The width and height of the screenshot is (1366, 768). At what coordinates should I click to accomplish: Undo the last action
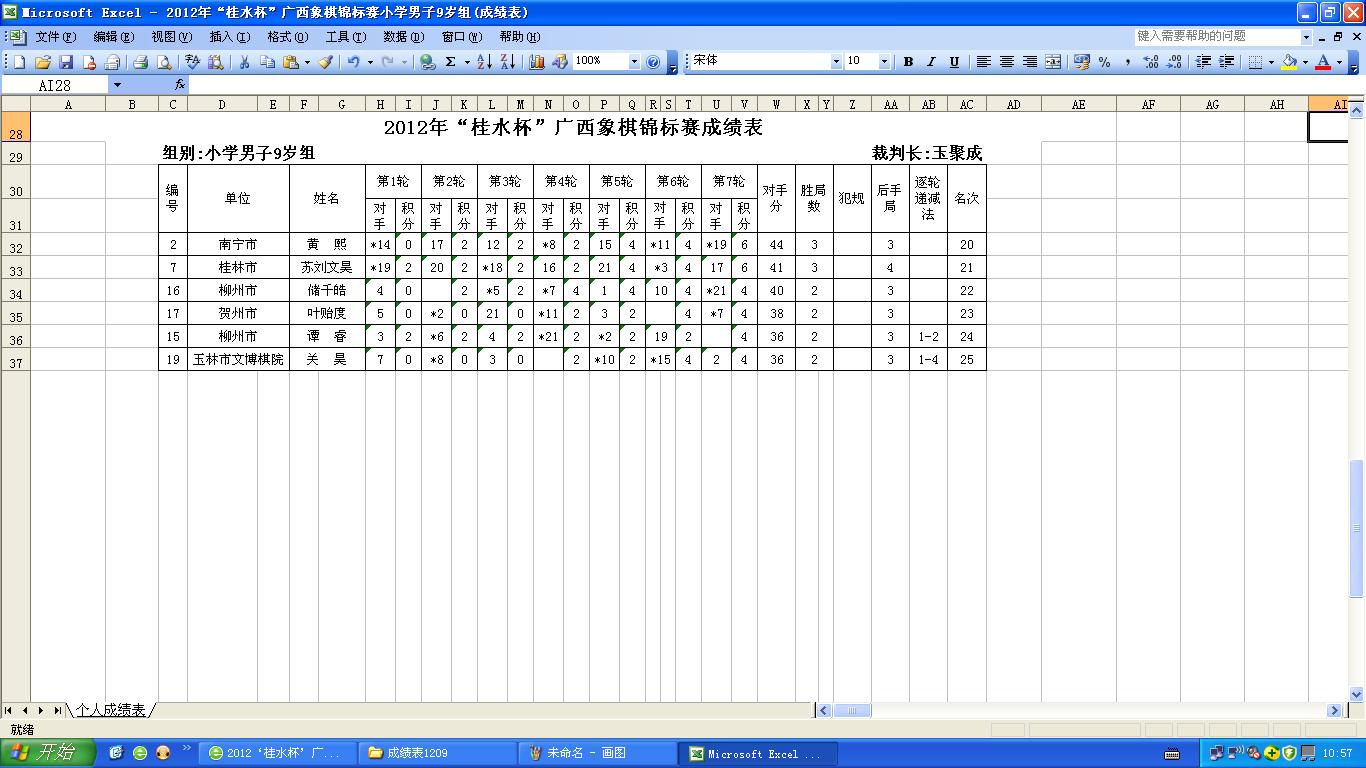[353, 62]
